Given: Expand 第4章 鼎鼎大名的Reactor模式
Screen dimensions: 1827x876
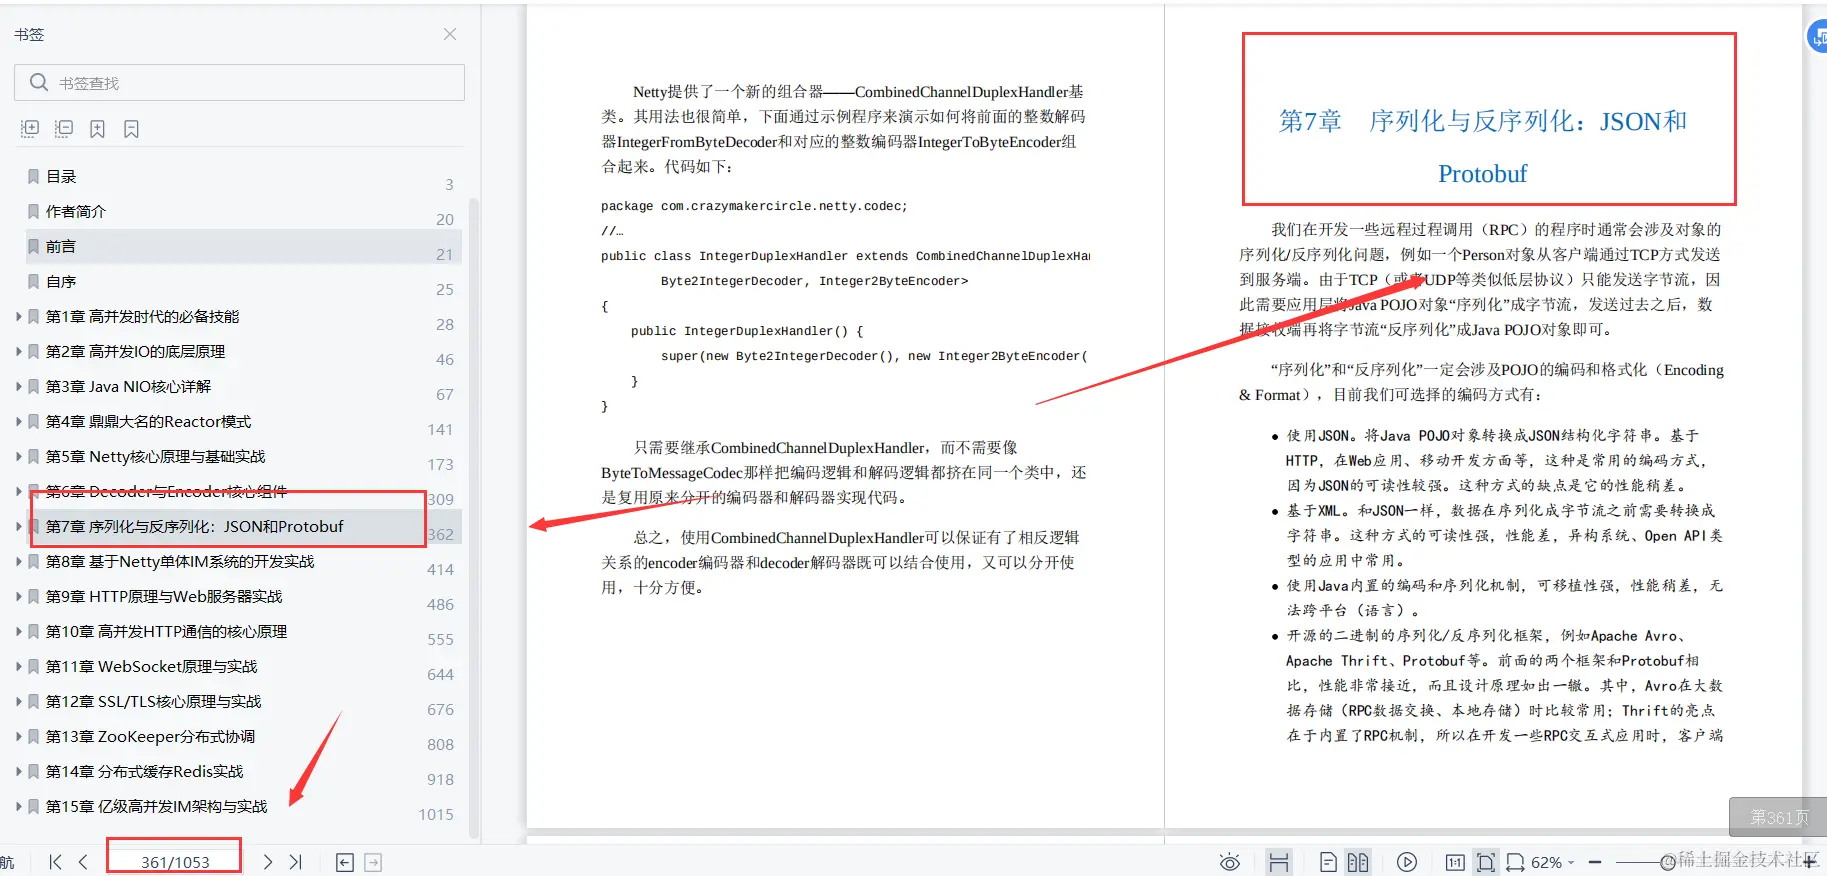Looking at the screenshot, I should click(18, 421).
